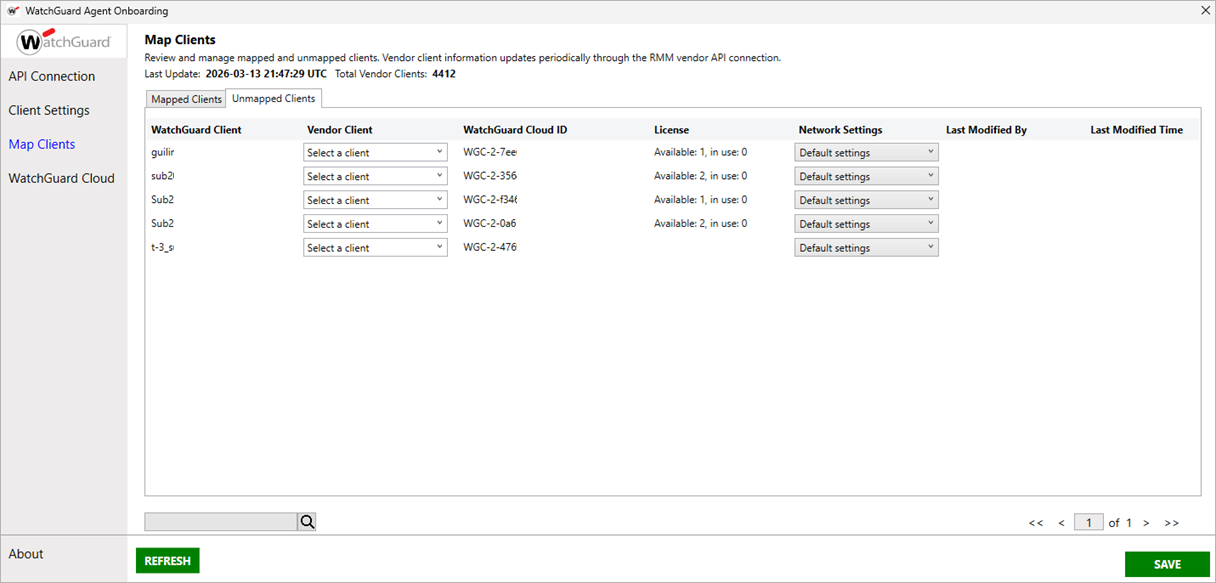
Task: Switch to the Mapped Clients tab
Action: tap(186, 99)
